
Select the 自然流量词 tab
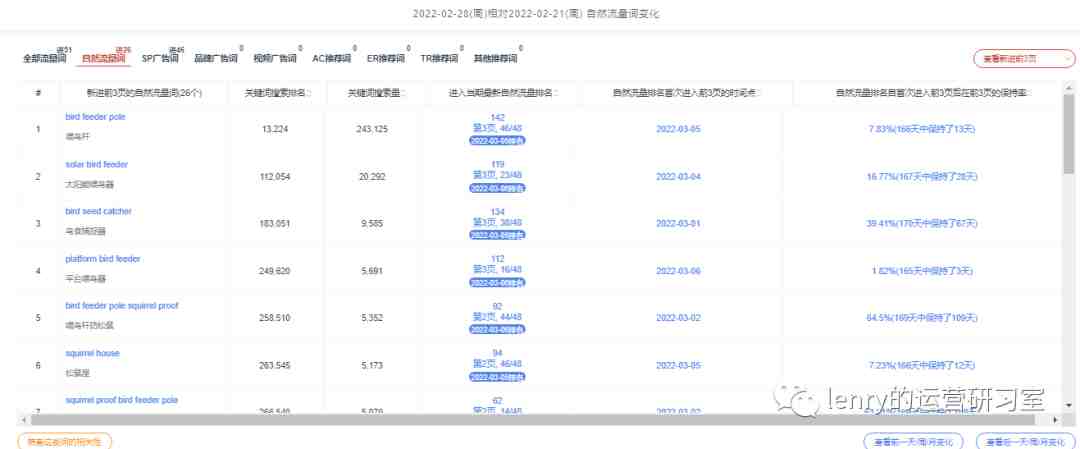104,59
